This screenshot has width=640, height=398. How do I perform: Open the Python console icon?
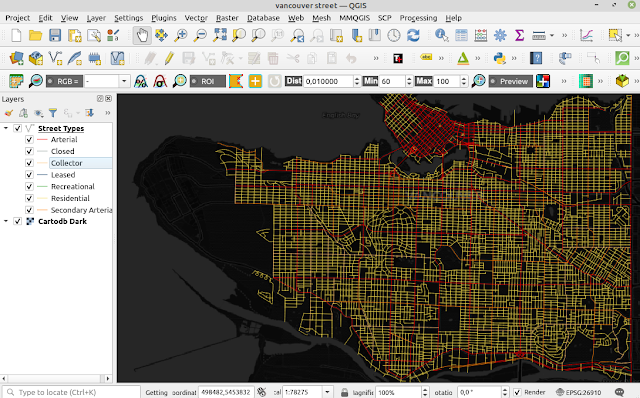pos(500,58)
